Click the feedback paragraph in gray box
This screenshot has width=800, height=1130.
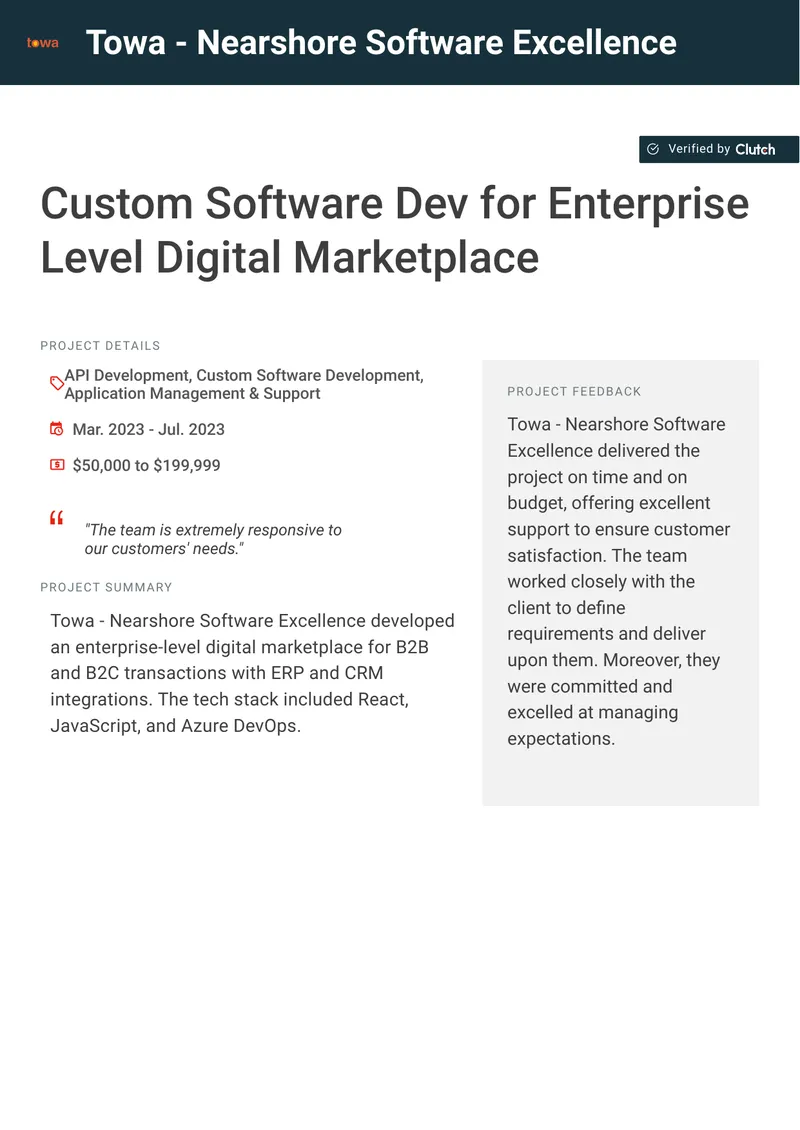pos(619,582)
